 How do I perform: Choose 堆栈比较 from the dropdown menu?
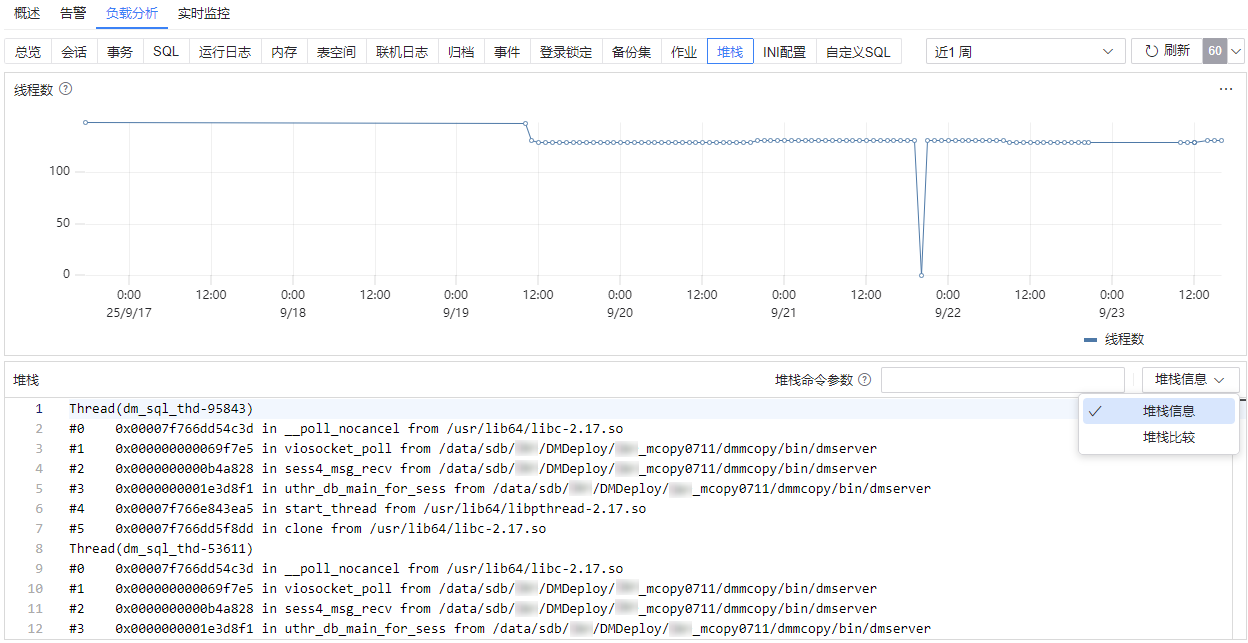1159,437
